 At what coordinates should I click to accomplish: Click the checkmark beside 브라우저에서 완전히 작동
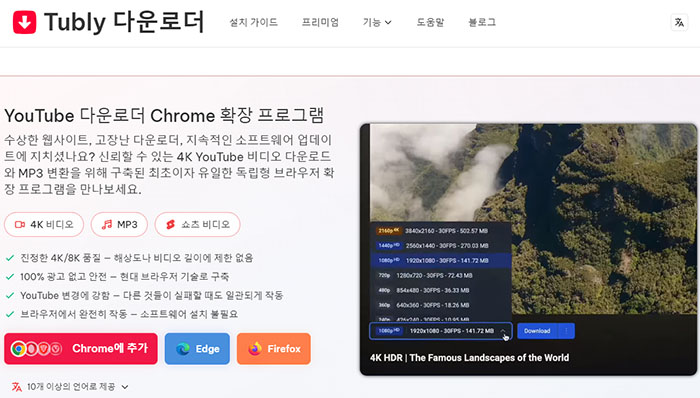tap(10, 314)
